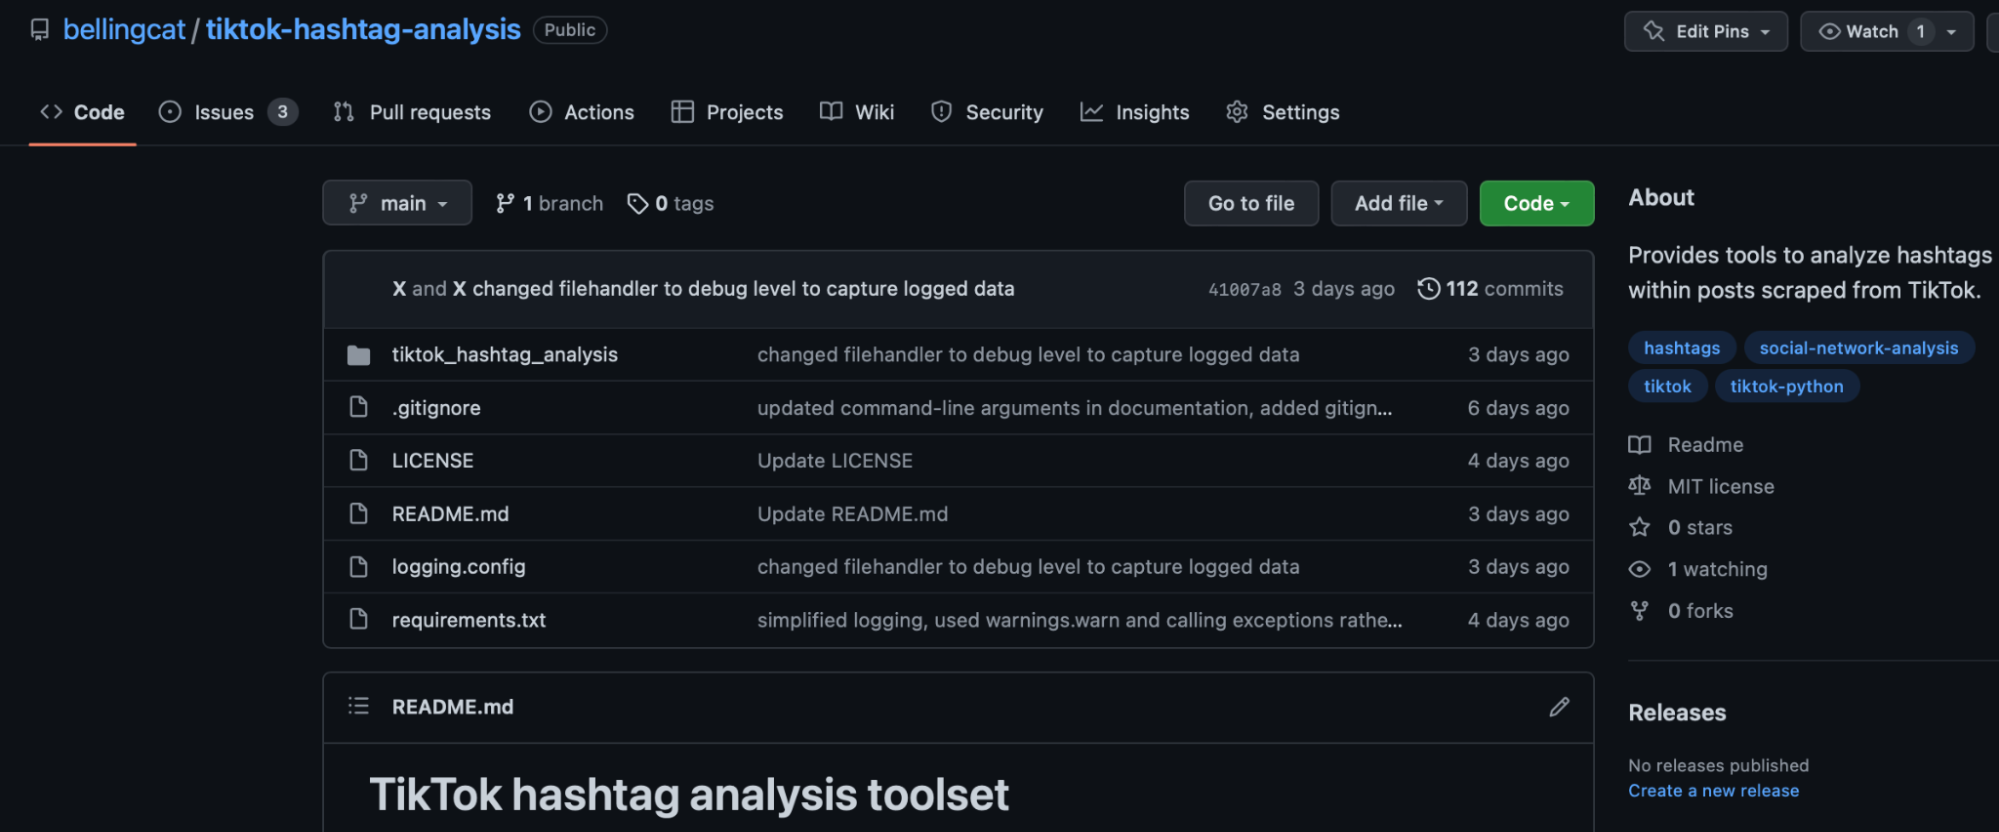
Task: Open the README table of contents icon
Action: (358, 707)
